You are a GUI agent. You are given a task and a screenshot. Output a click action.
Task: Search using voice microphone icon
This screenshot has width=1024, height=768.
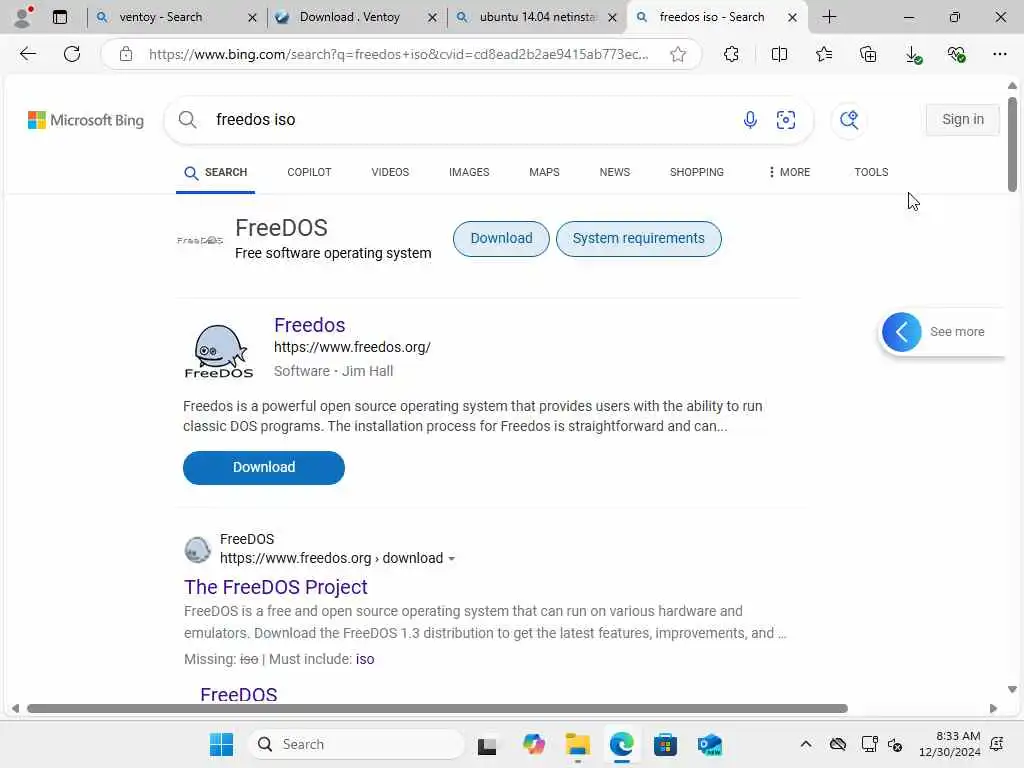(750, 120)
